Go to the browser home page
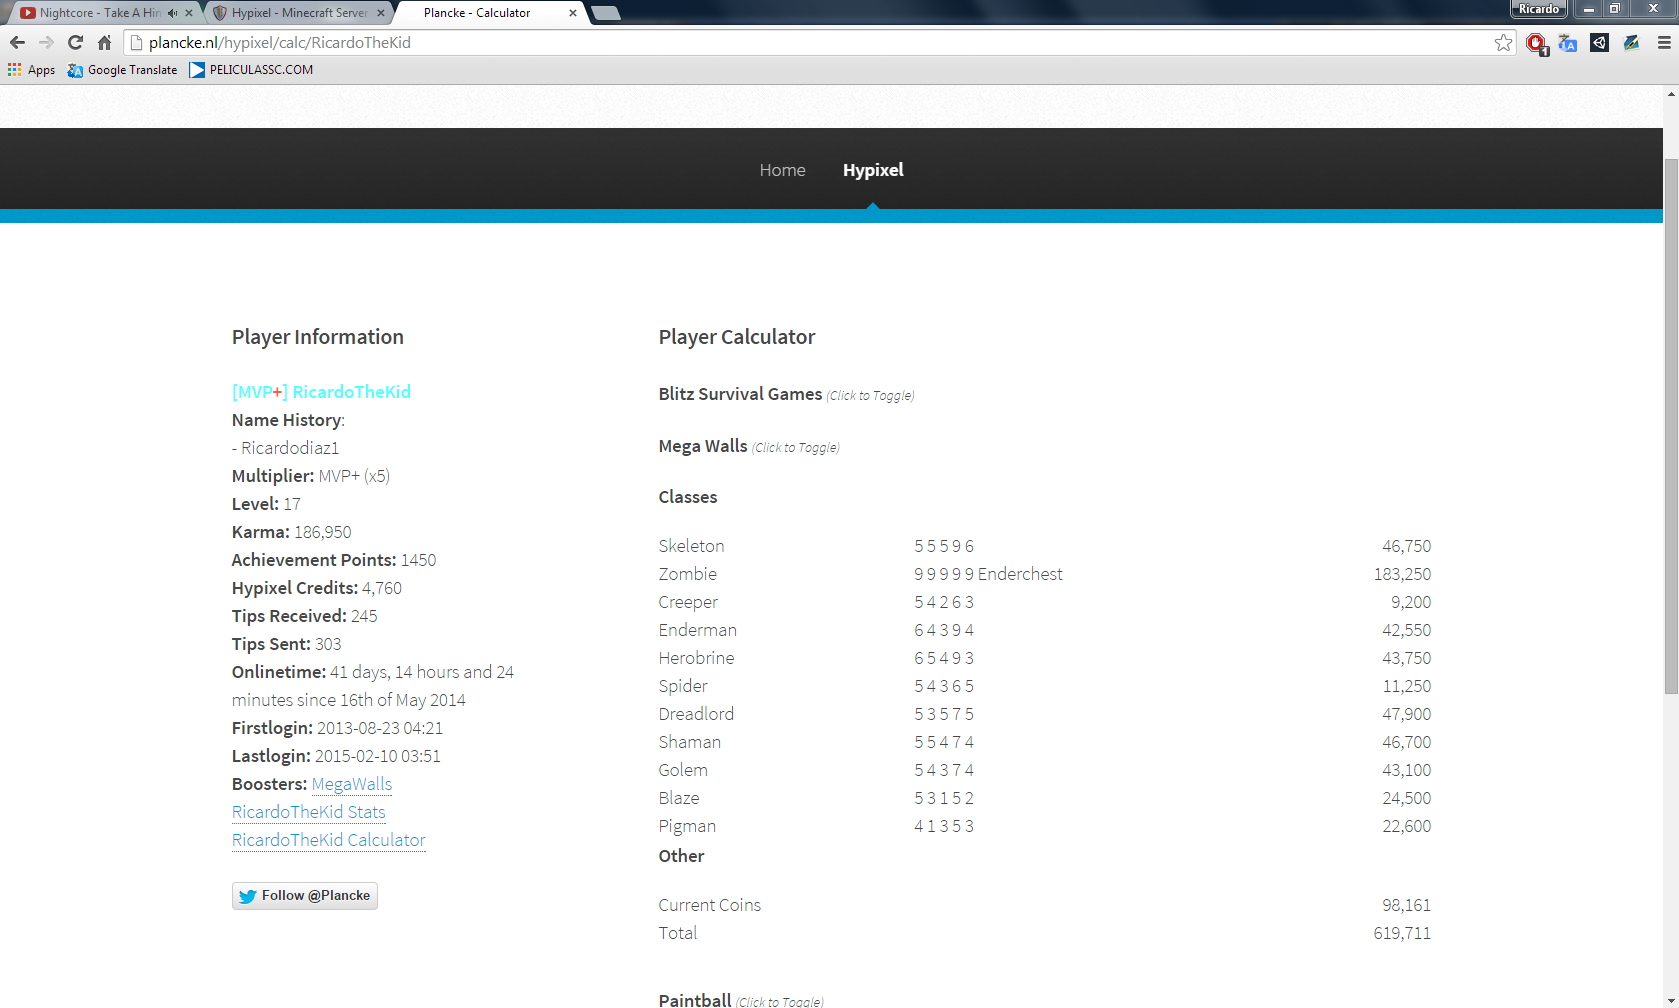Viewport: 1679px width, 1008px height. click(104, 42)
